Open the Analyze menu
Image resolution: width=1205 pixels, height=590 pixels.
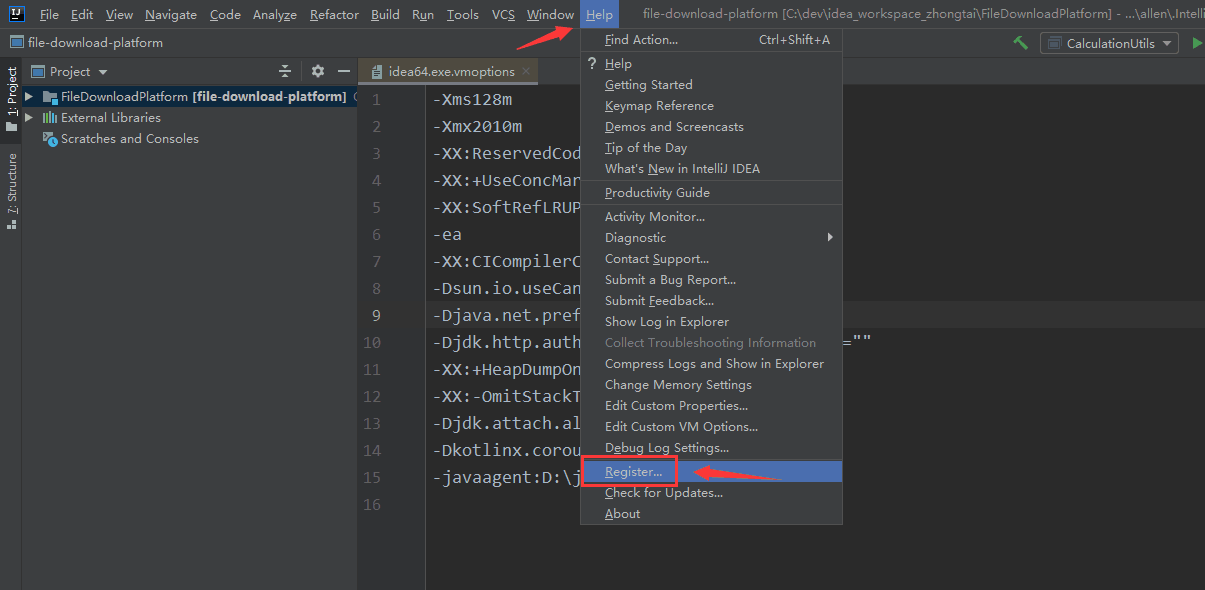click(x=275, y=15)
